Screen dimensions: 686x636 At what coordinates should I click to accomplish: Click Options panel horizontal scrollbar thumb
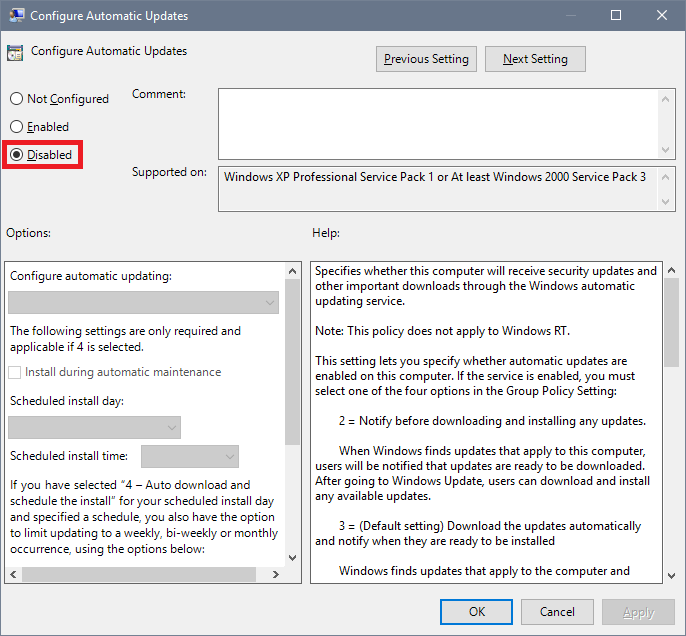pyautogui.click(x=139, y=574)
